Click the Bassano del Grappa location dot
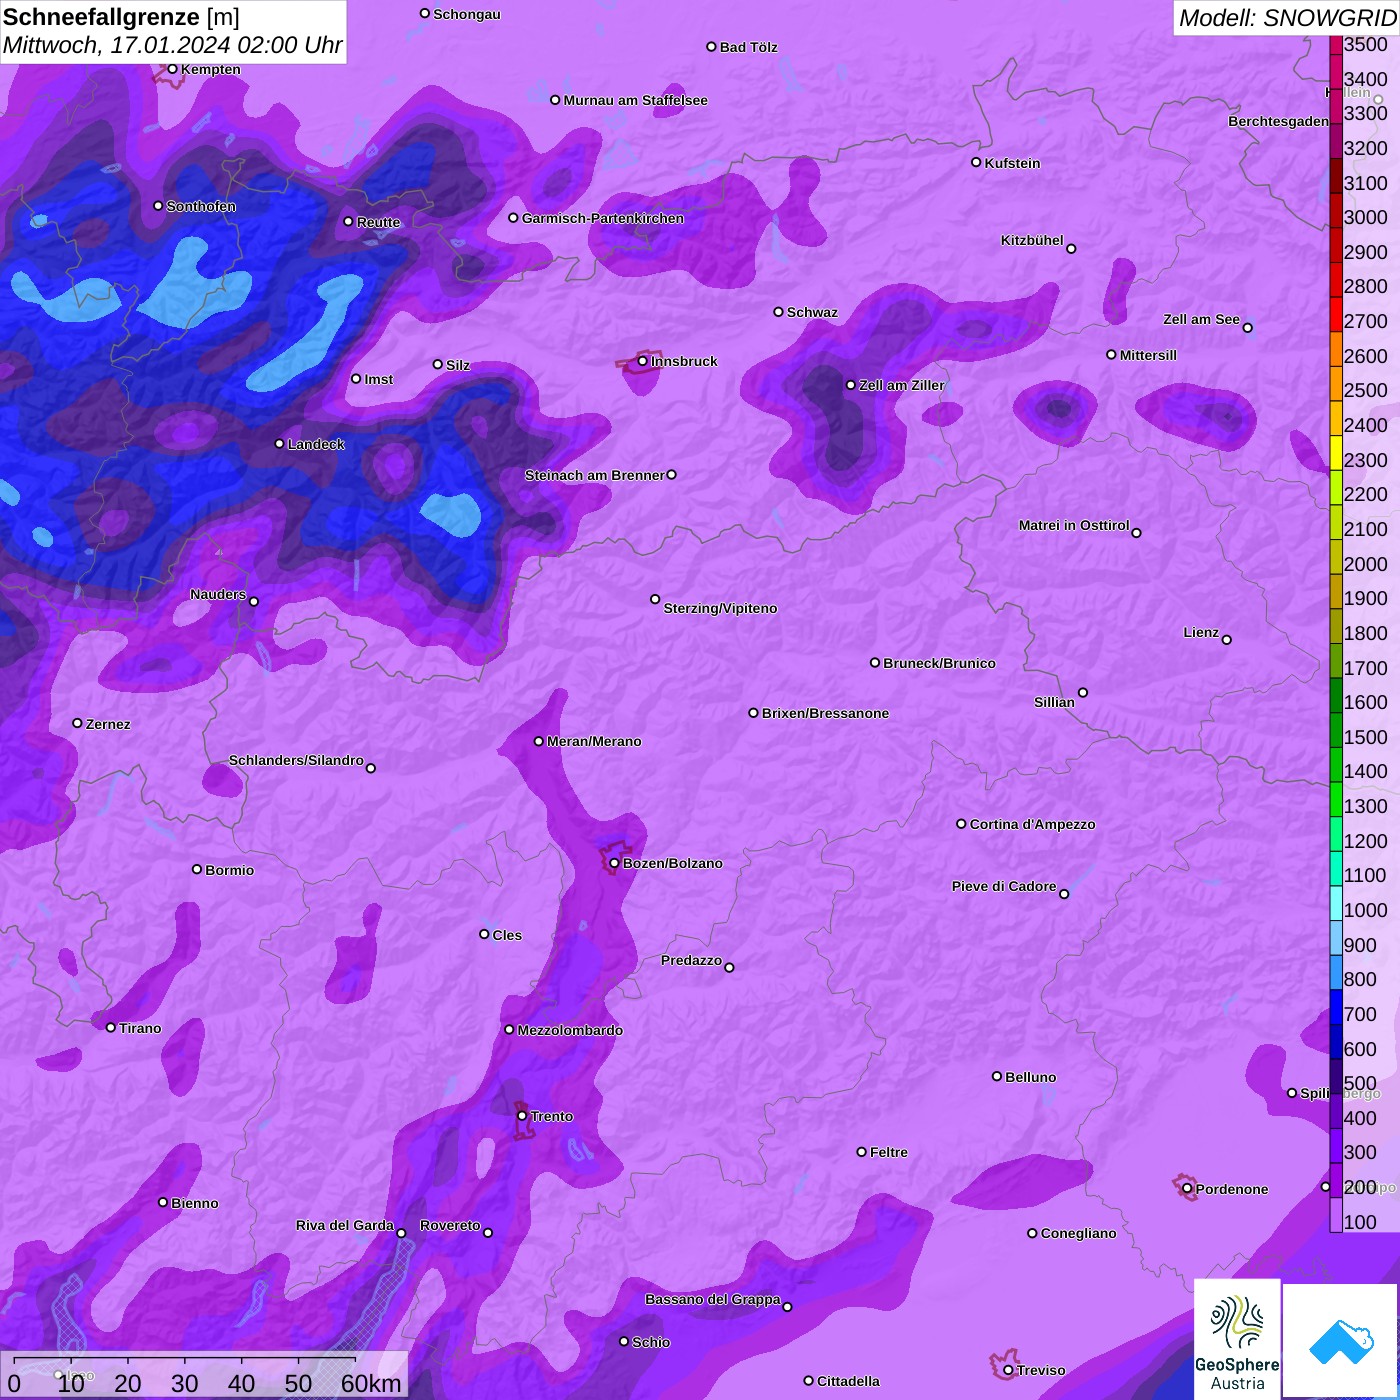Screen dimensions: 1400x1400 [x=787, y=1307]
